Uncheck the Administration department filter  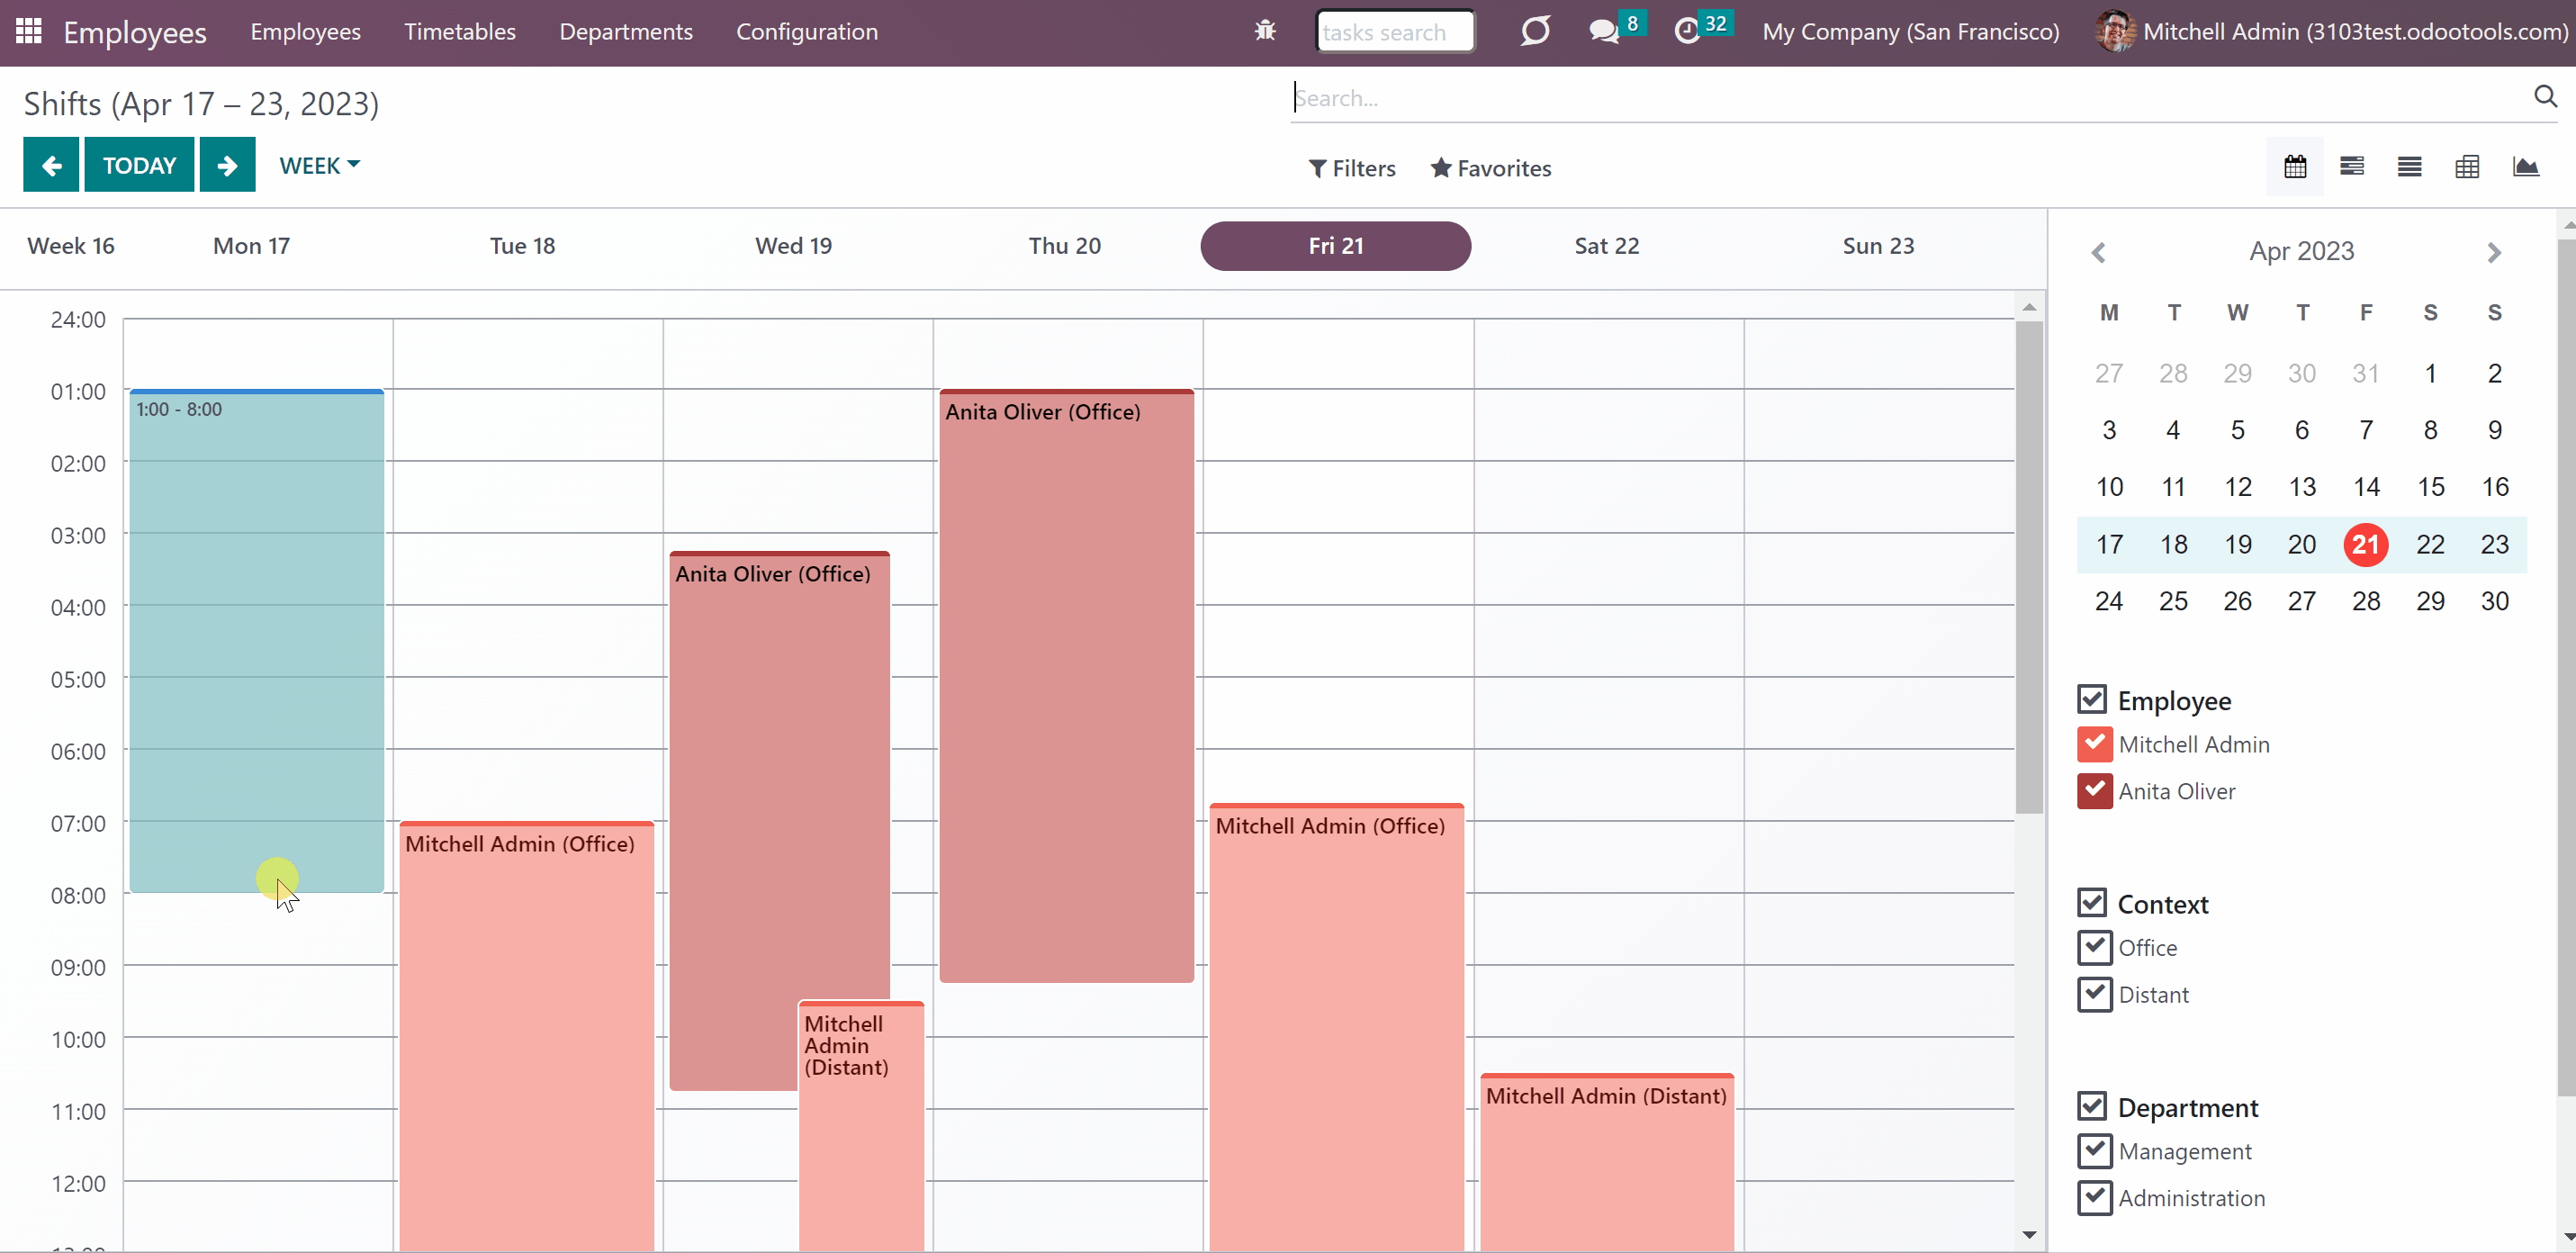tap(2094, 1198)
